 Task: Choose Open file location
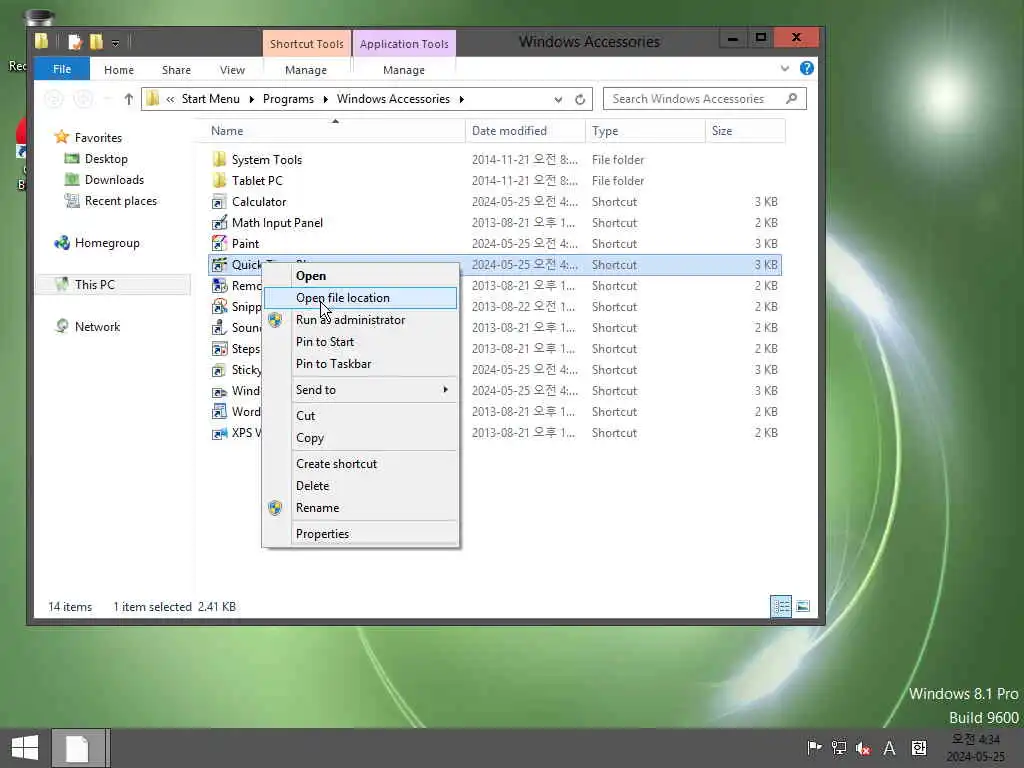[360, 298]
